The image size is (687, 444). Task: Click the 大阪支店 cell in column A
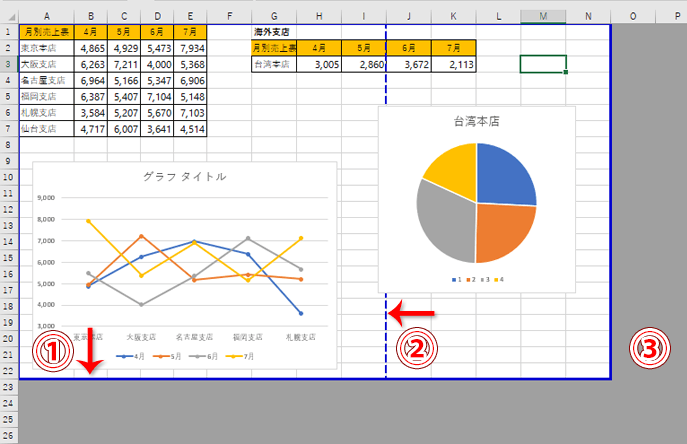[x=46, y=64]
